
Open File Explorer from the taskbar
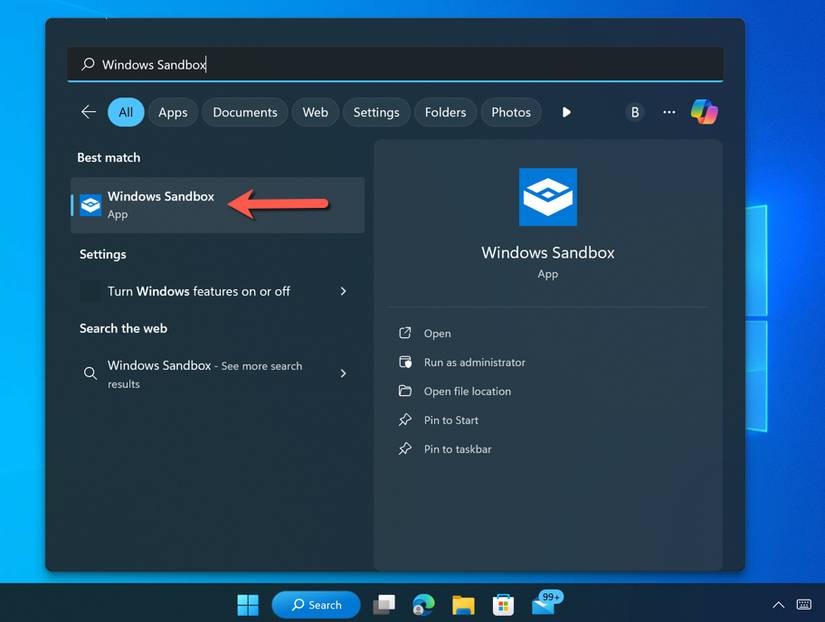[x=463, y=604]
